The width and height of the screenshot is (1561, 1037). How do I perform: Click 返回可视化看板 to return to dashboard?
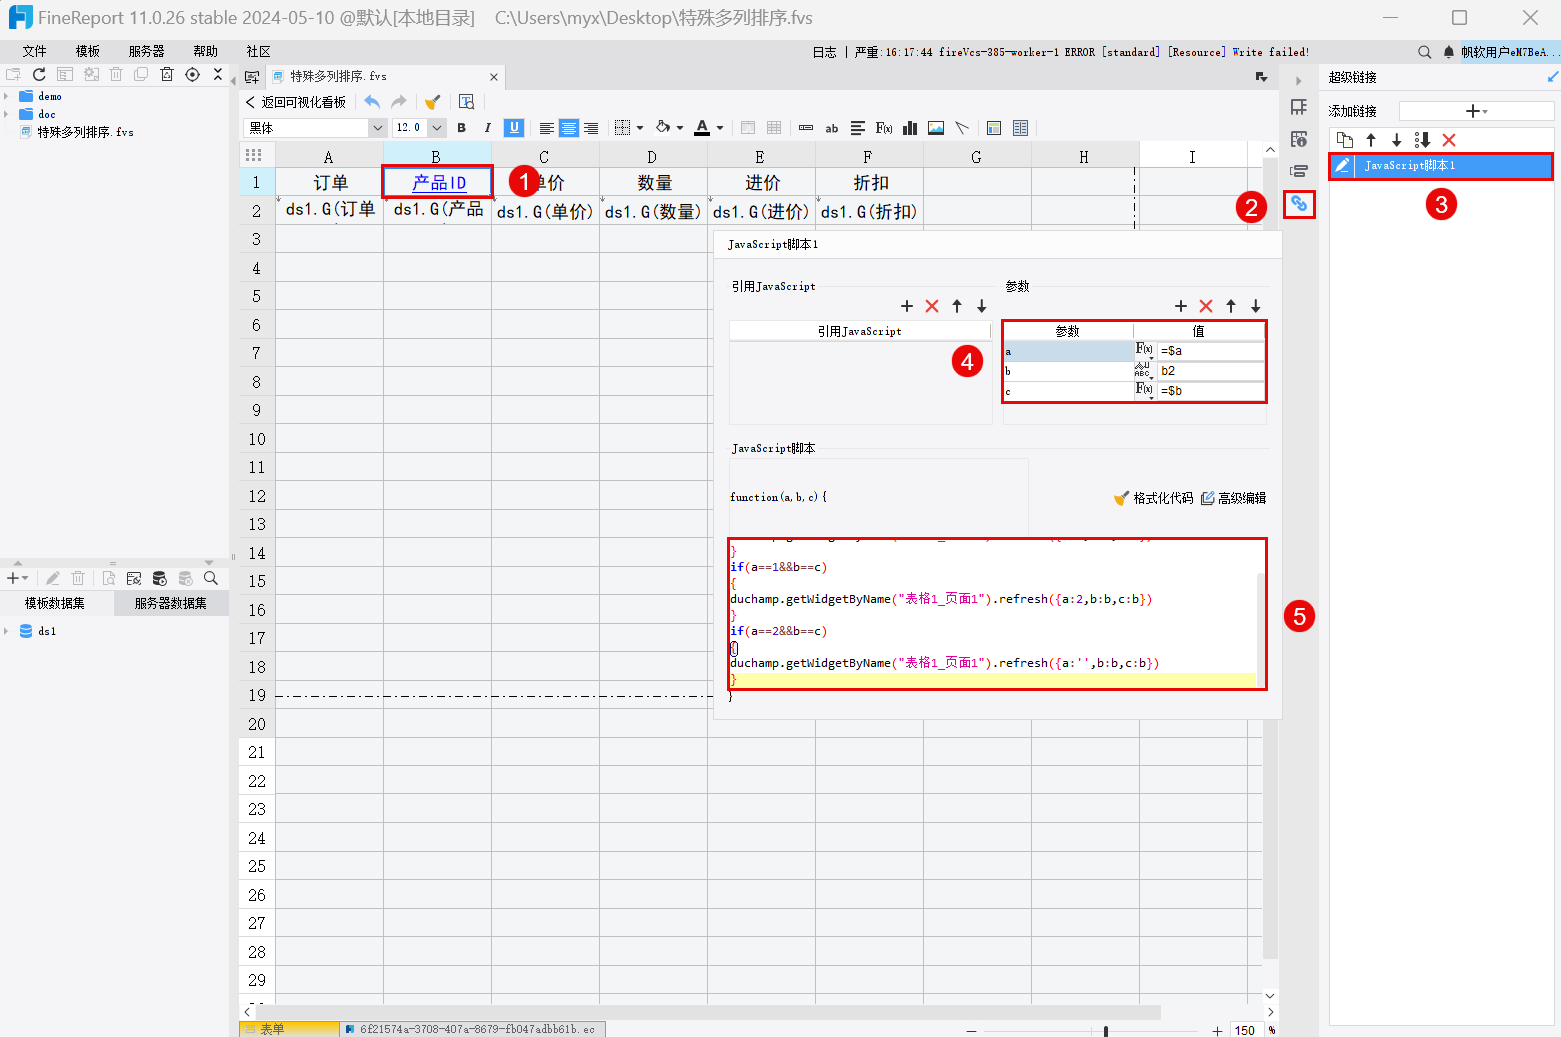296,102
